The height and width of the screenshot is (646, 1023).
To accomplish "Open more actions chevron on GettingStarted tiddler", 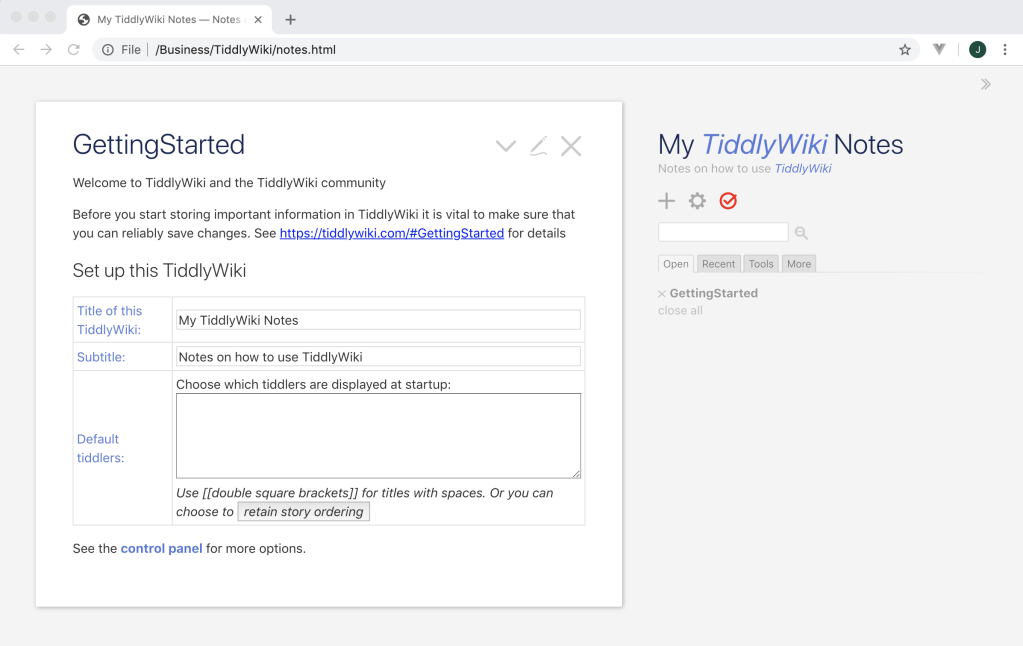I will [506, 147].
